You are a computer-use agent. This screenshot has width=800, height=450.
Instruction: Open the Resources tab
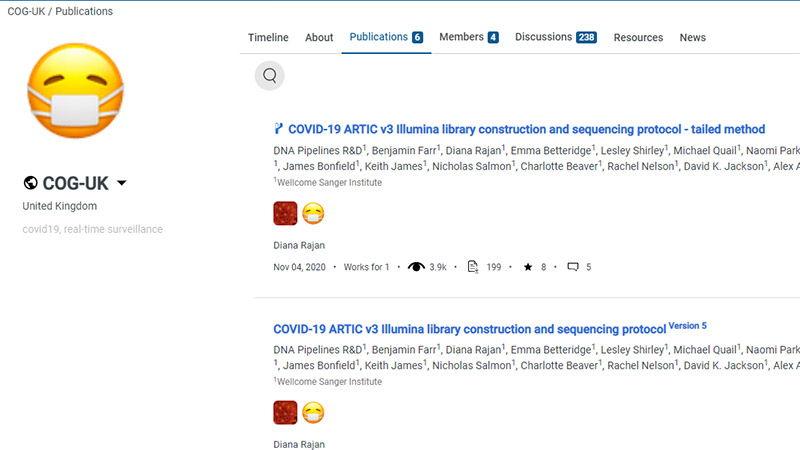(x=638, y=38)
